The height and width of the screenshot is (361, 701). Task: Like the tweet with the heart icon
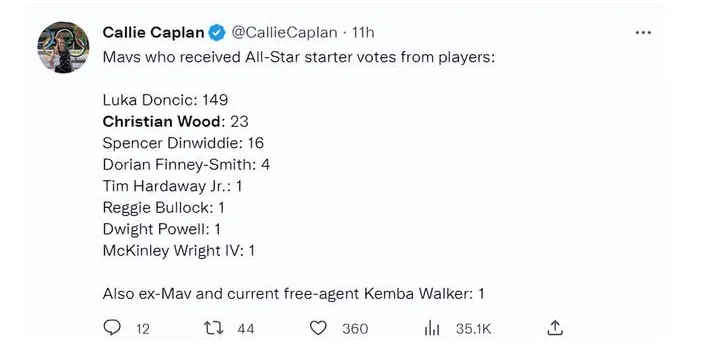click(318, 328)
